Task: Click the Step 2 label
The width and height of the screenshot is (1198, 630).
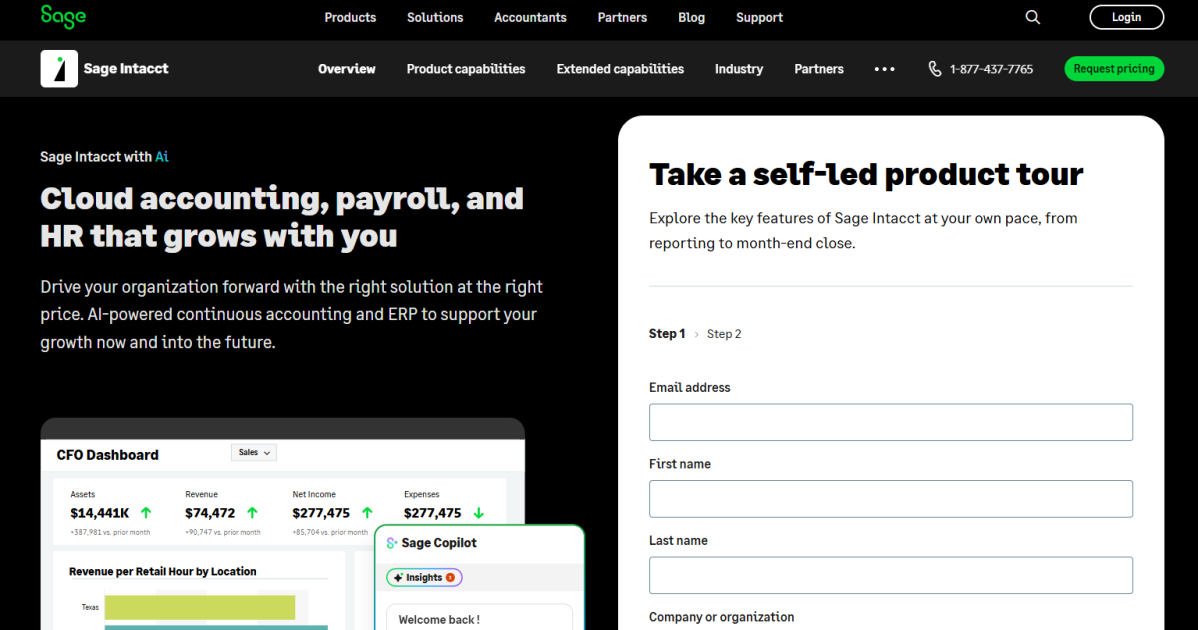Action: [724, 334]
